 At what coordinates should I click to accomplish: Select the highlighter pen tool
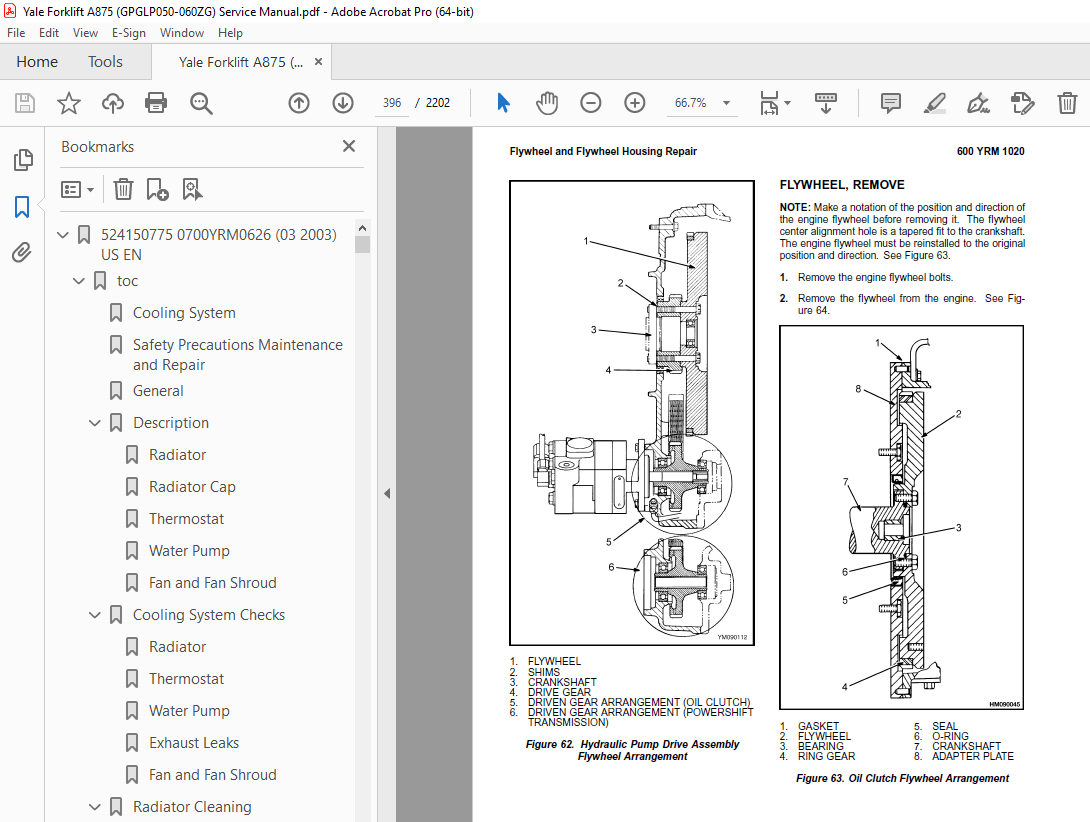934,103
